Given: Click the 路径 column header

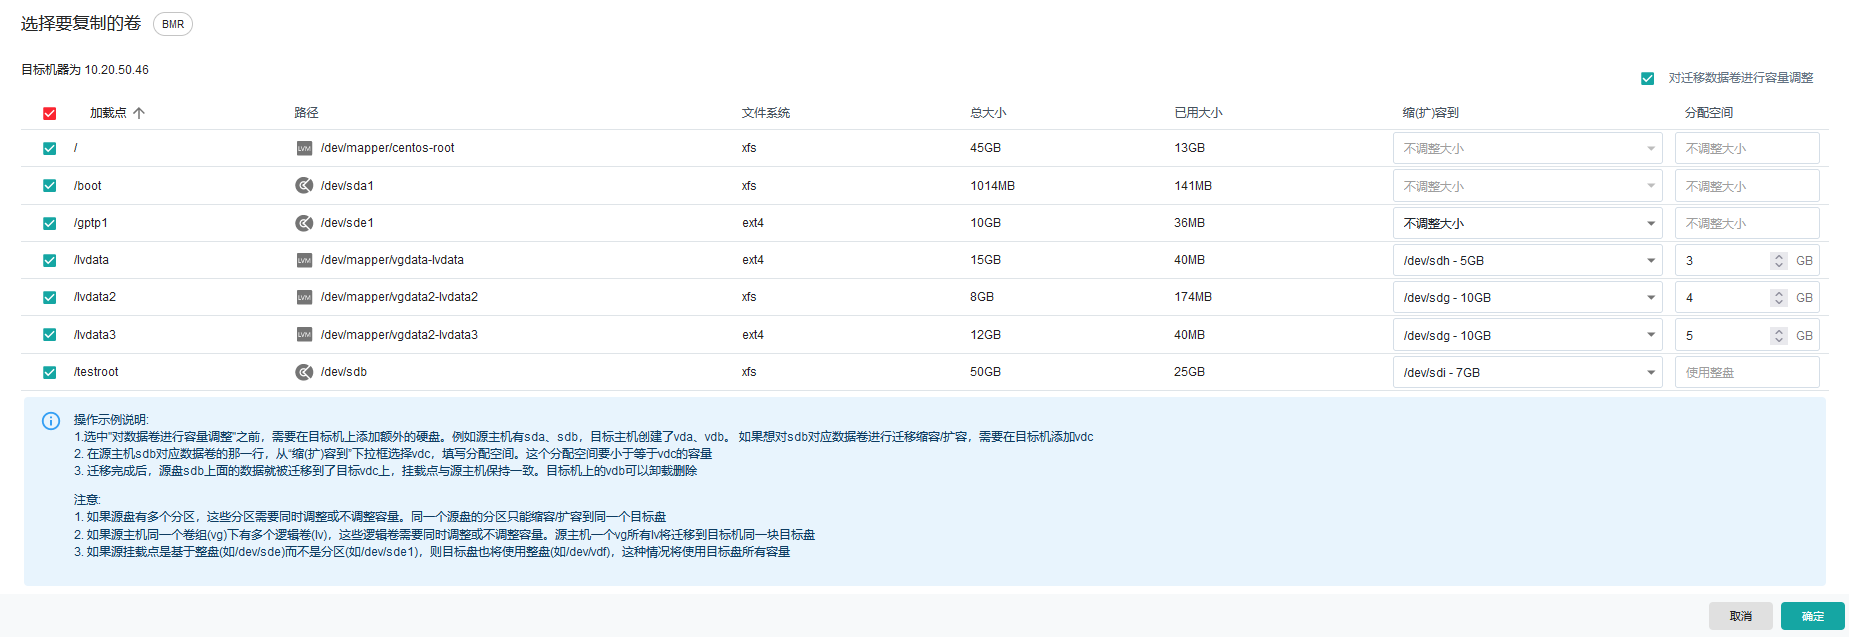Looking at the screenshot, I should pos(306,113).
